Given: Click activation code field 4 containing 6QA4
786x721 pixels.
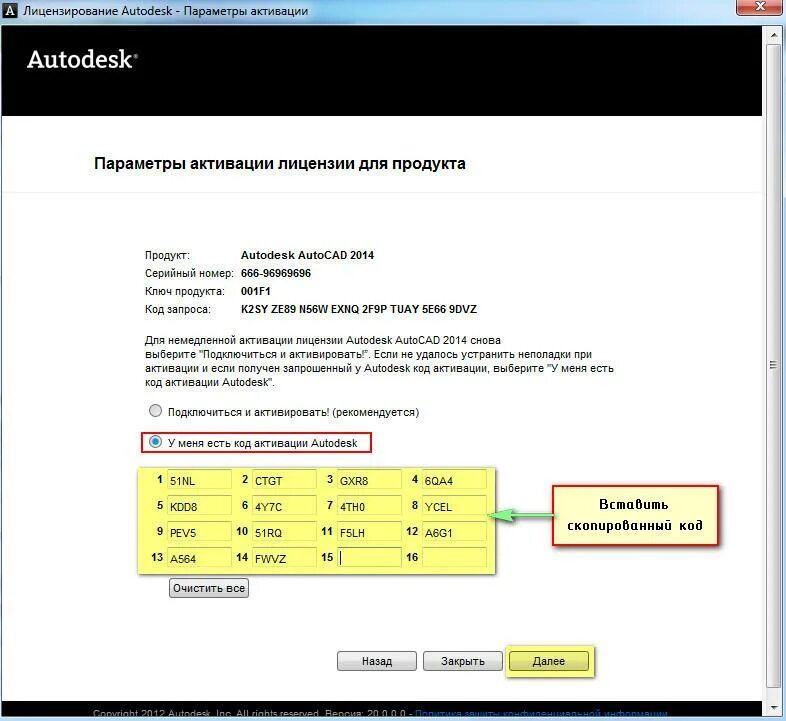Looking at the screenshot, I should point(454,480).
